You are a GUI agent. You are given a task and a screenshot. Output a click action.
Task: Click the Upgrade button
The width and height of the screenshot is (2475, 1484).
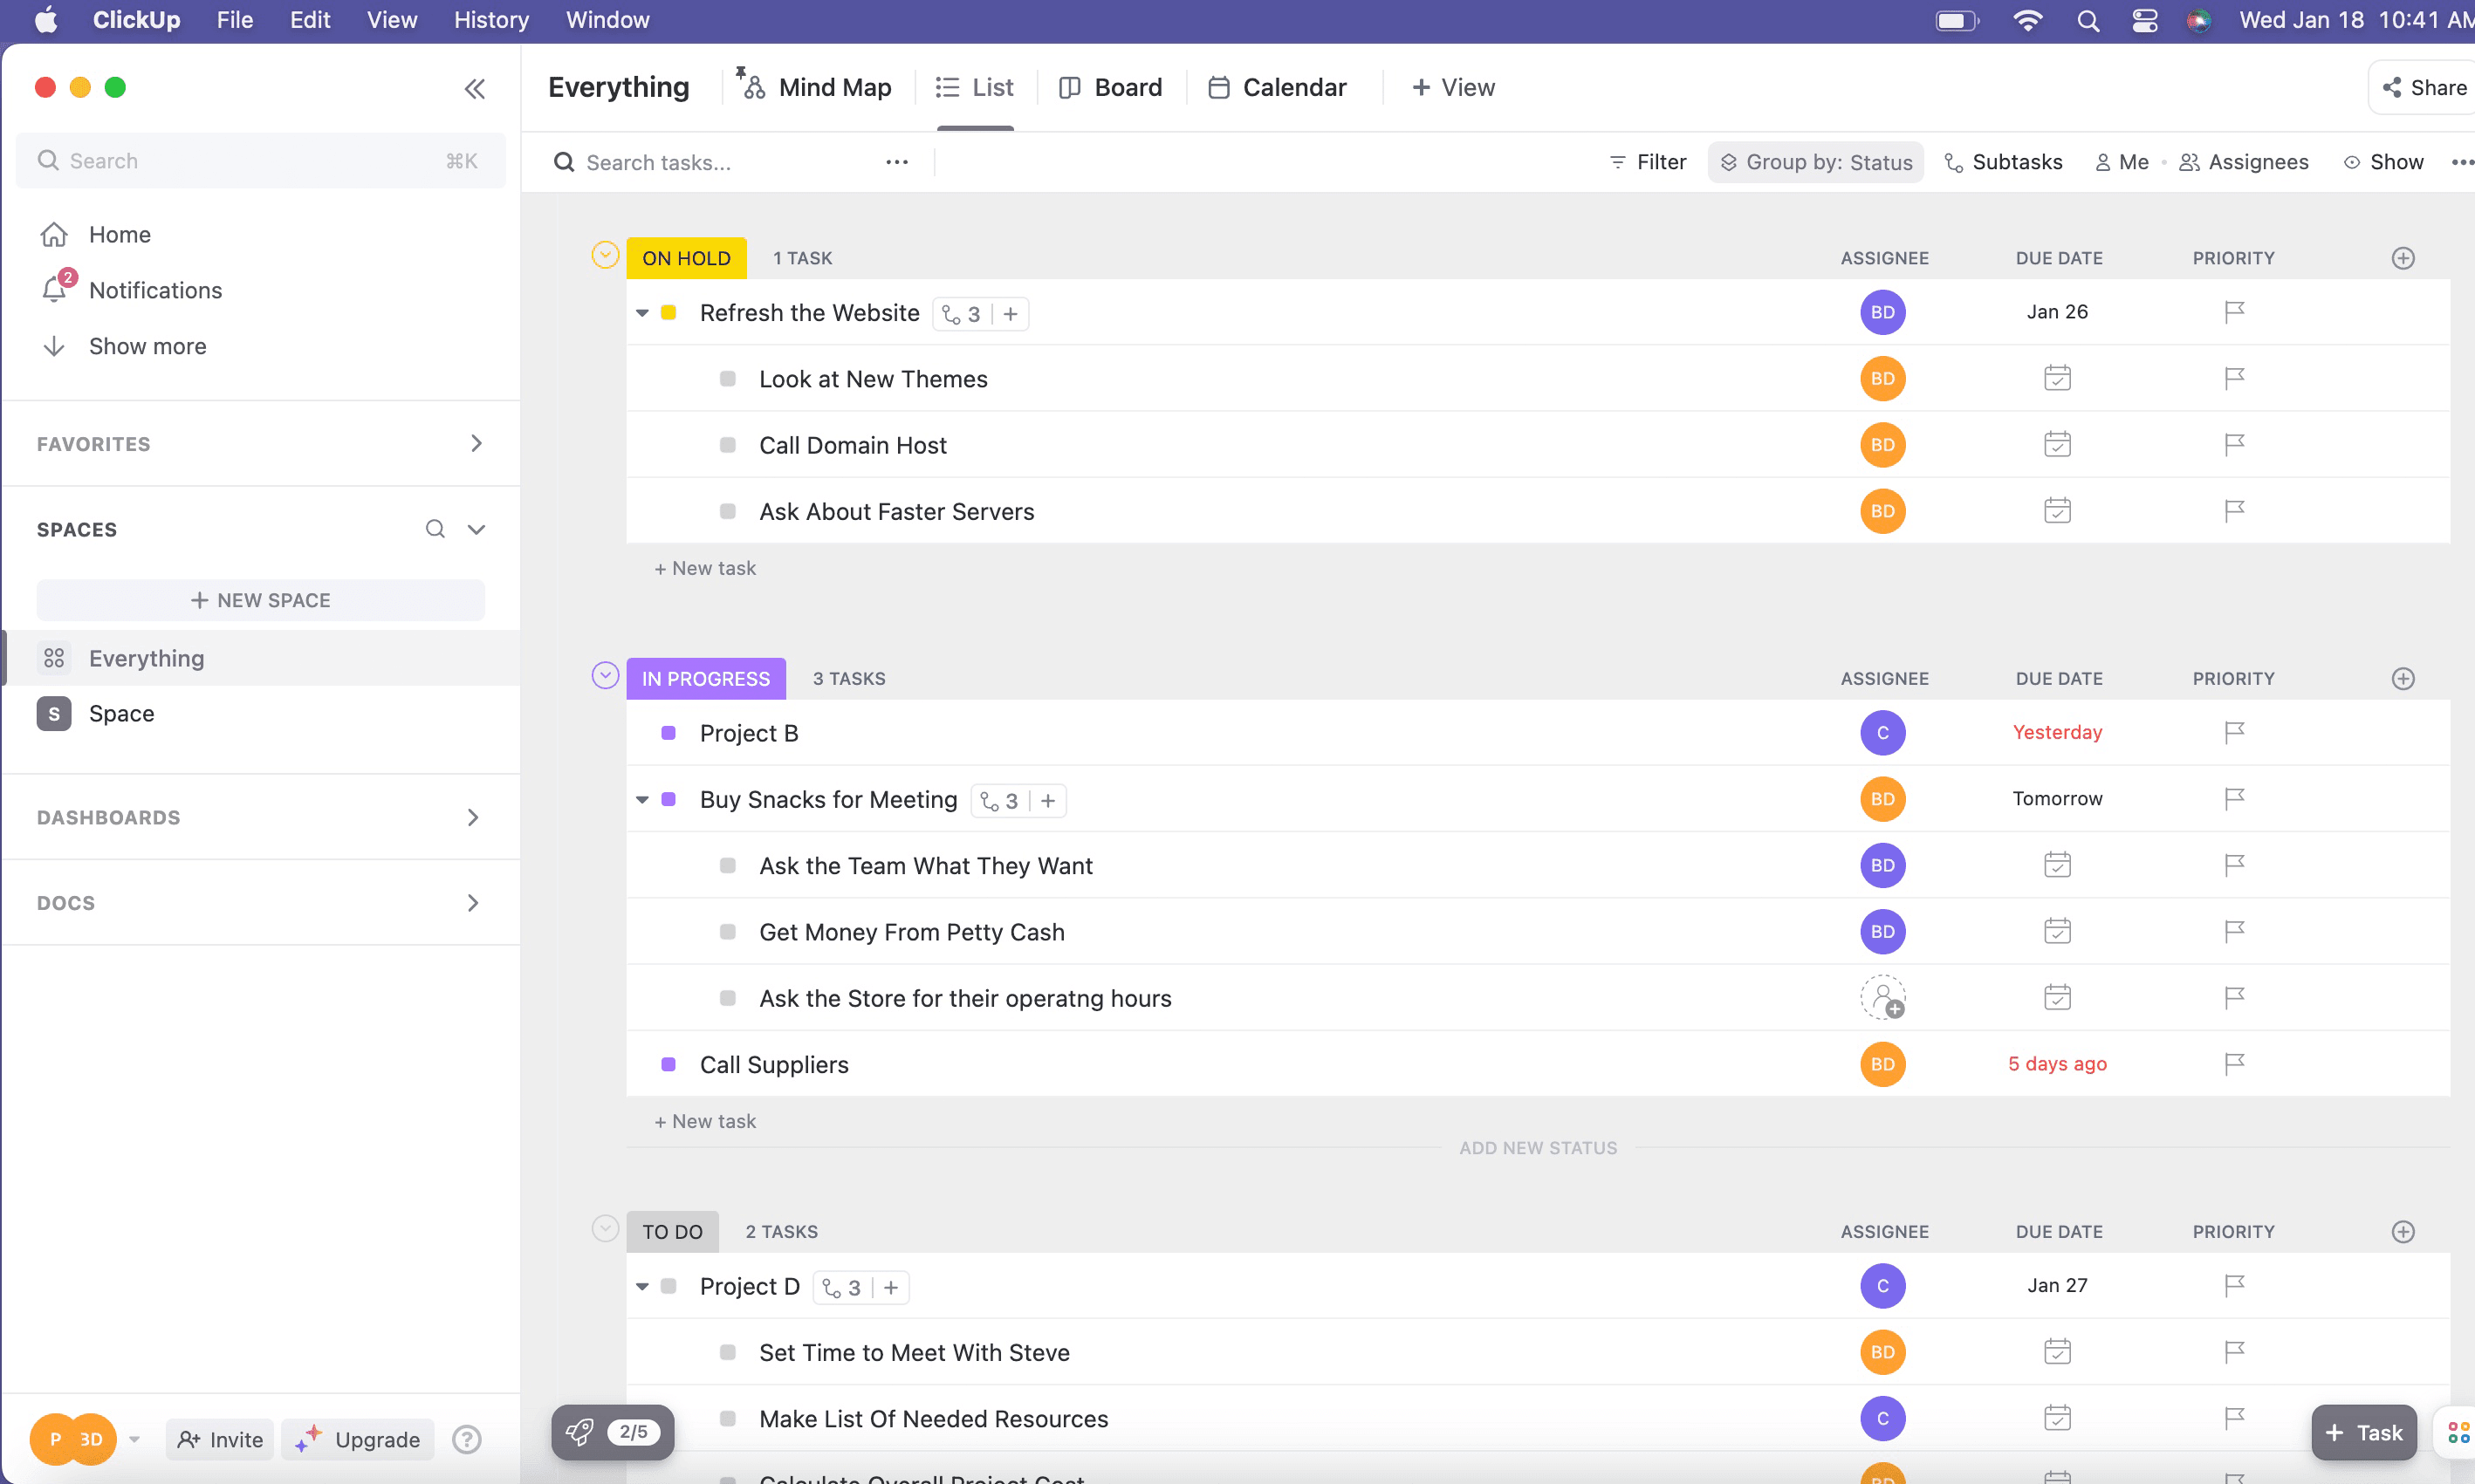coord(358,1439)
